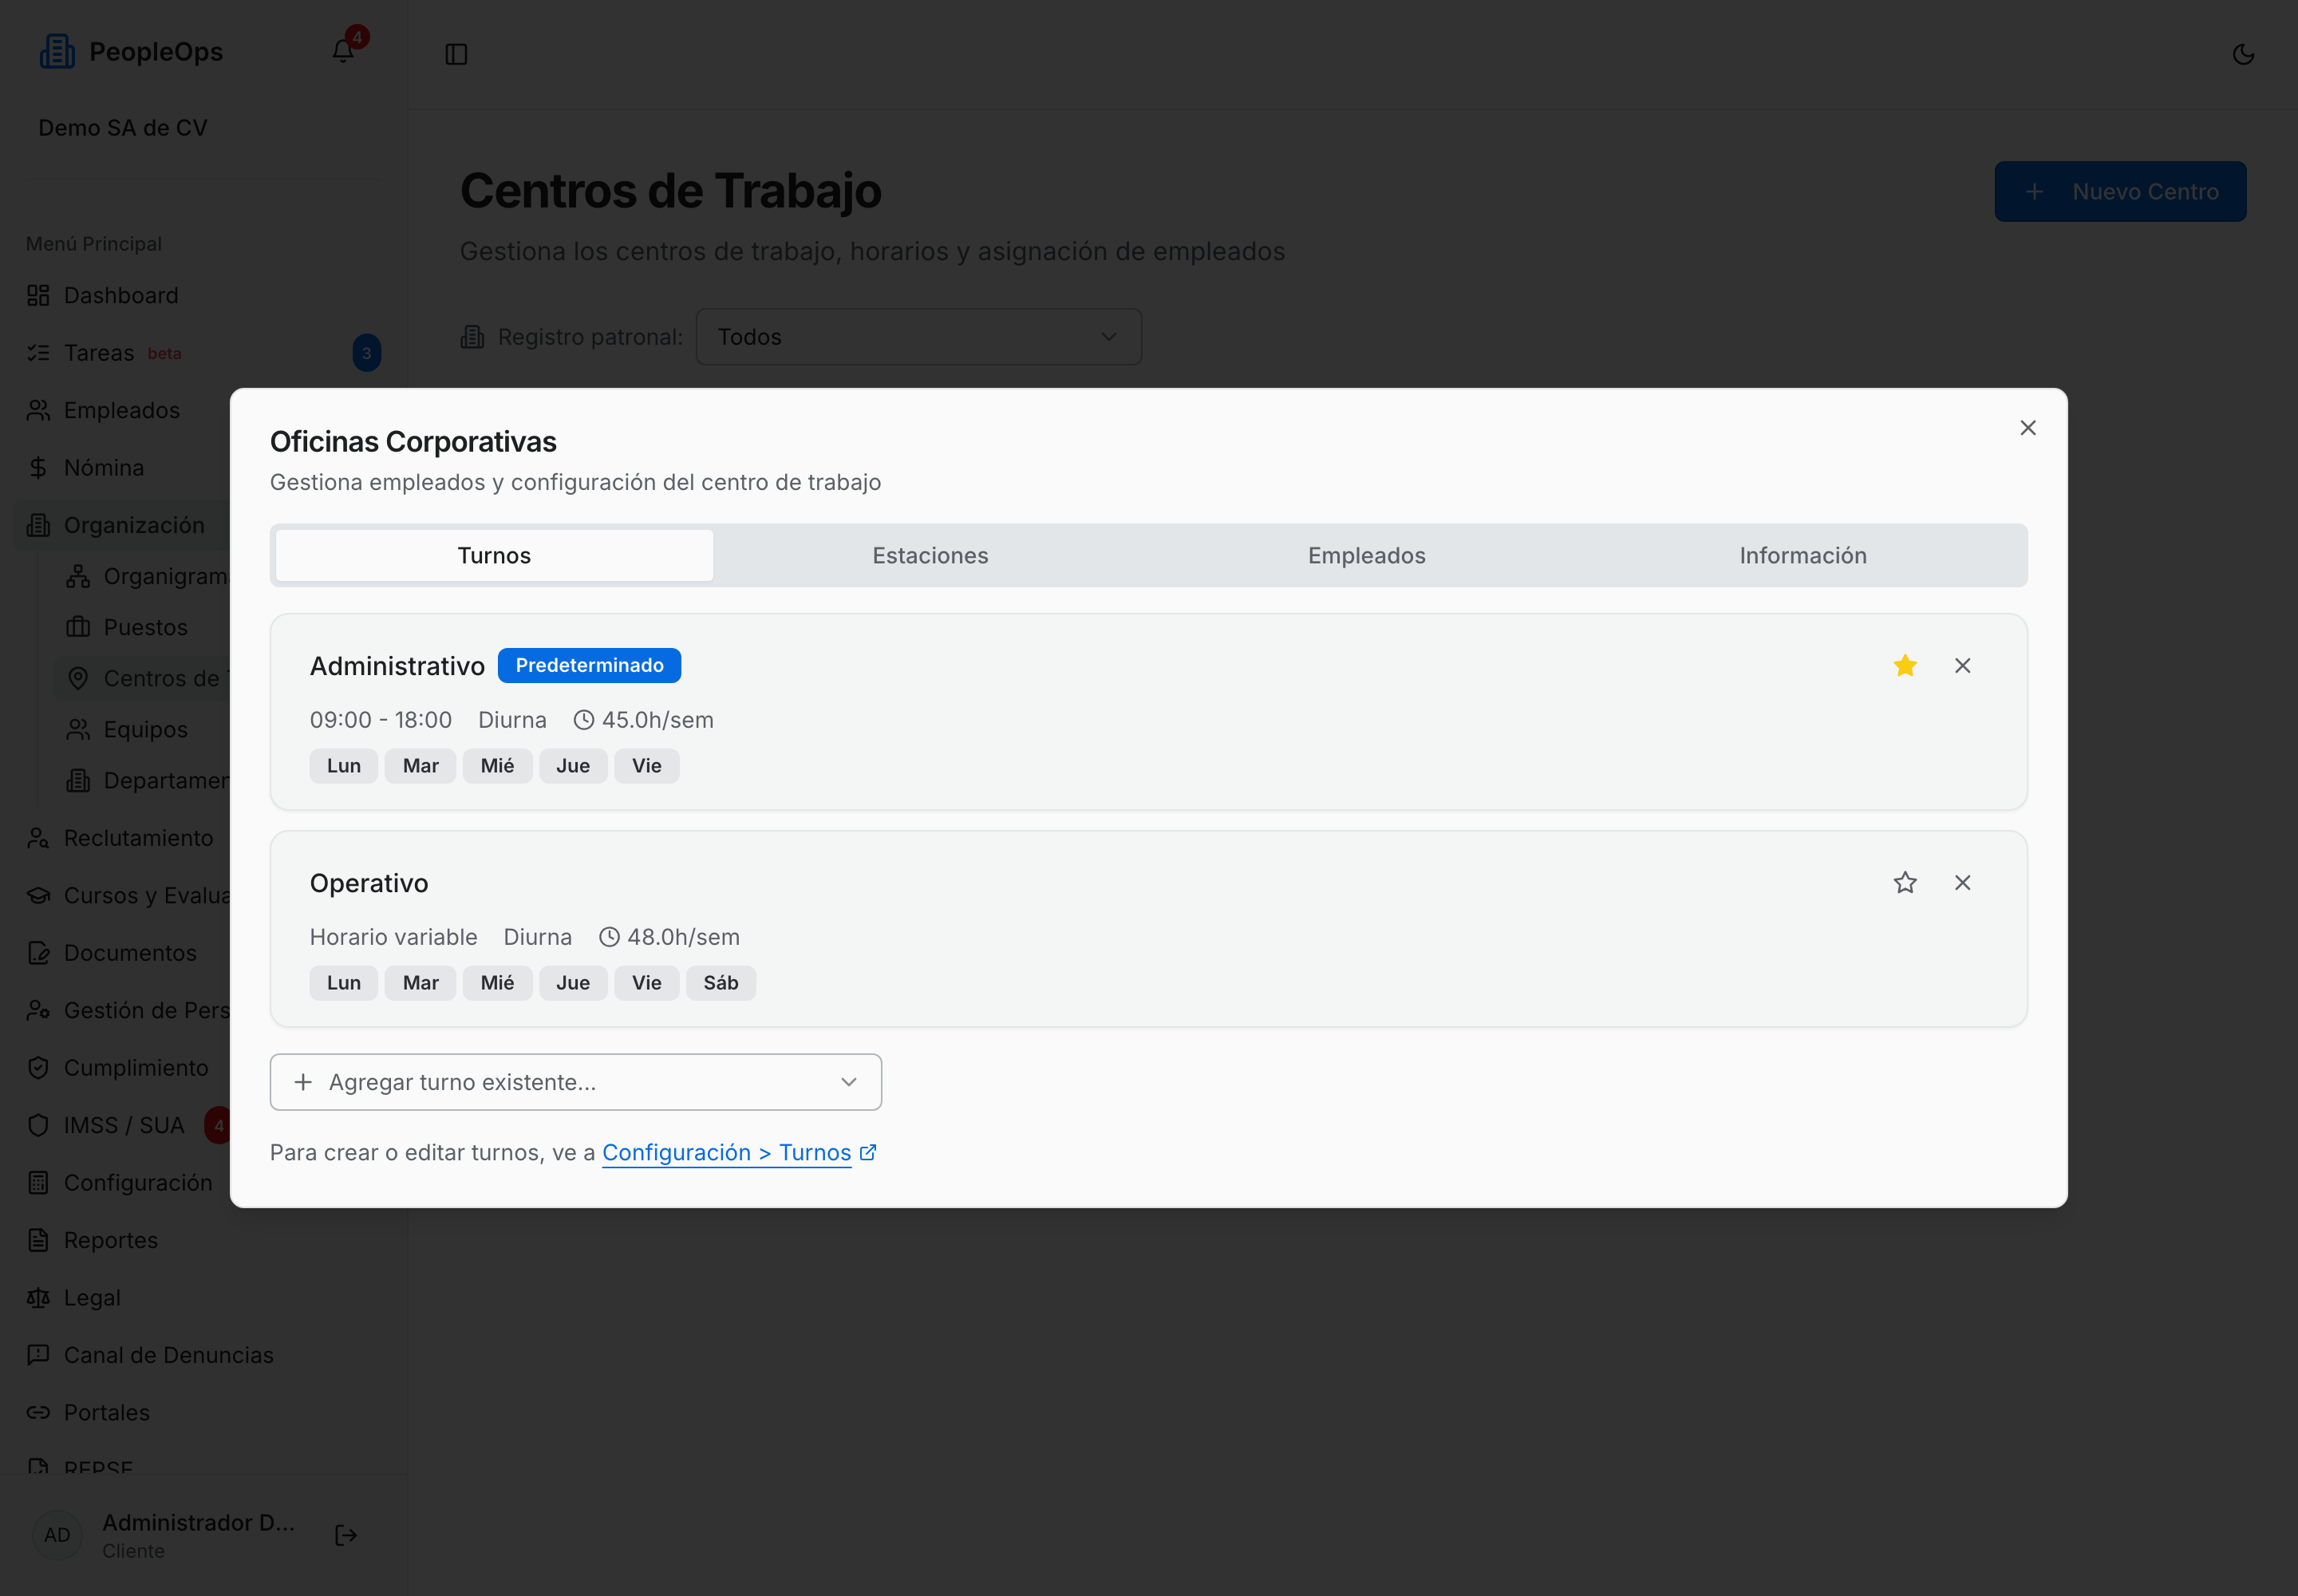Click the Documentos edit-file icon
2298x1596 pixels.
click(38, 954)
